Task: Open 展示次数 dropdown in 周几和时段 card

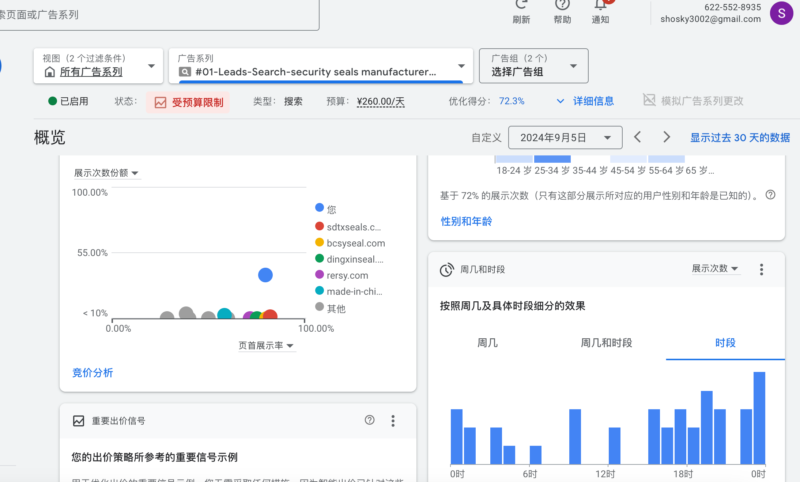Action: pyautogui.click(x=715, y=268)
